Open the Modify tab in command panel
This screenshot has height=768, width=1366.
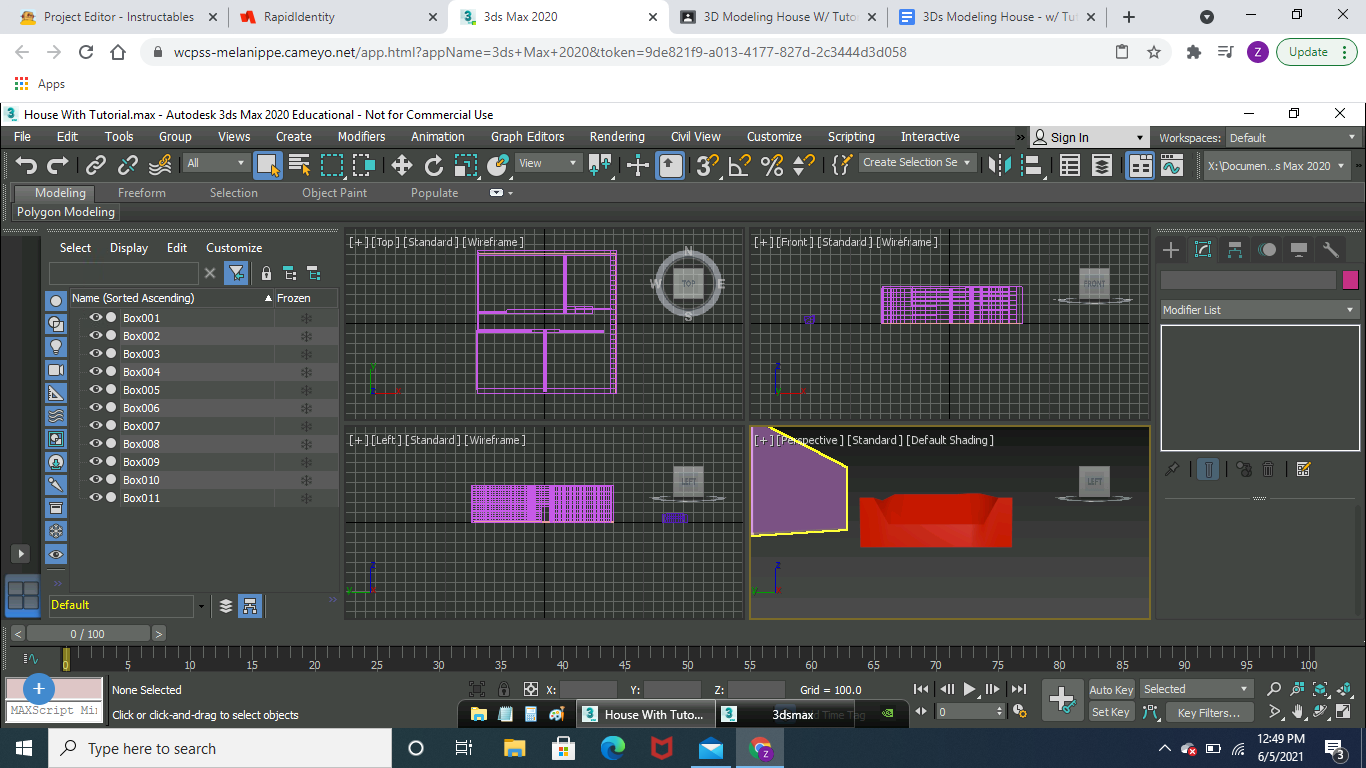click(x=1203, y=250)
